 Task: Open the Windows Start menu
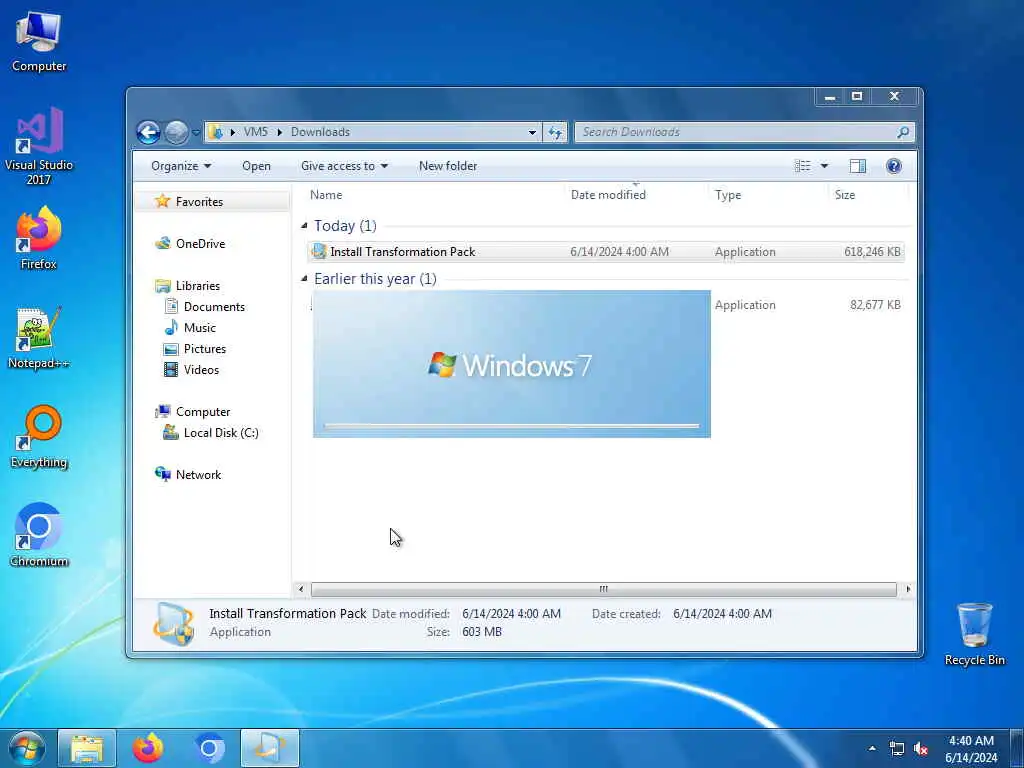[x=26, y=748]
